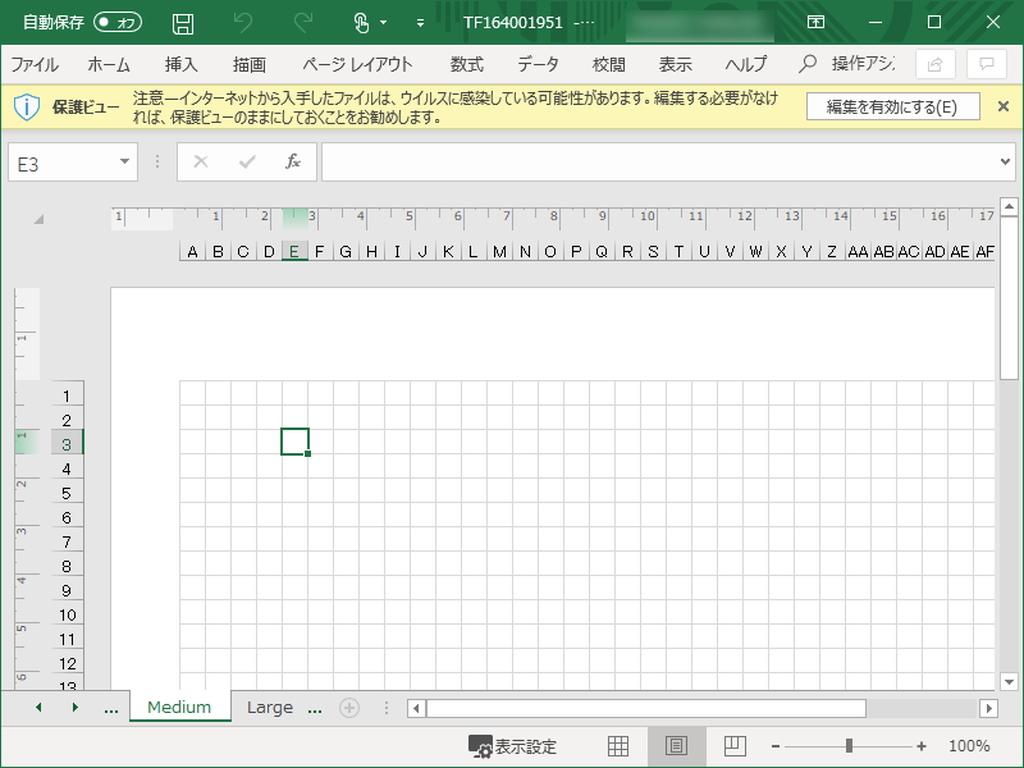Click the selected cell E3
This screenshot has width=1024, height=768.
click(x=295, y=441)
